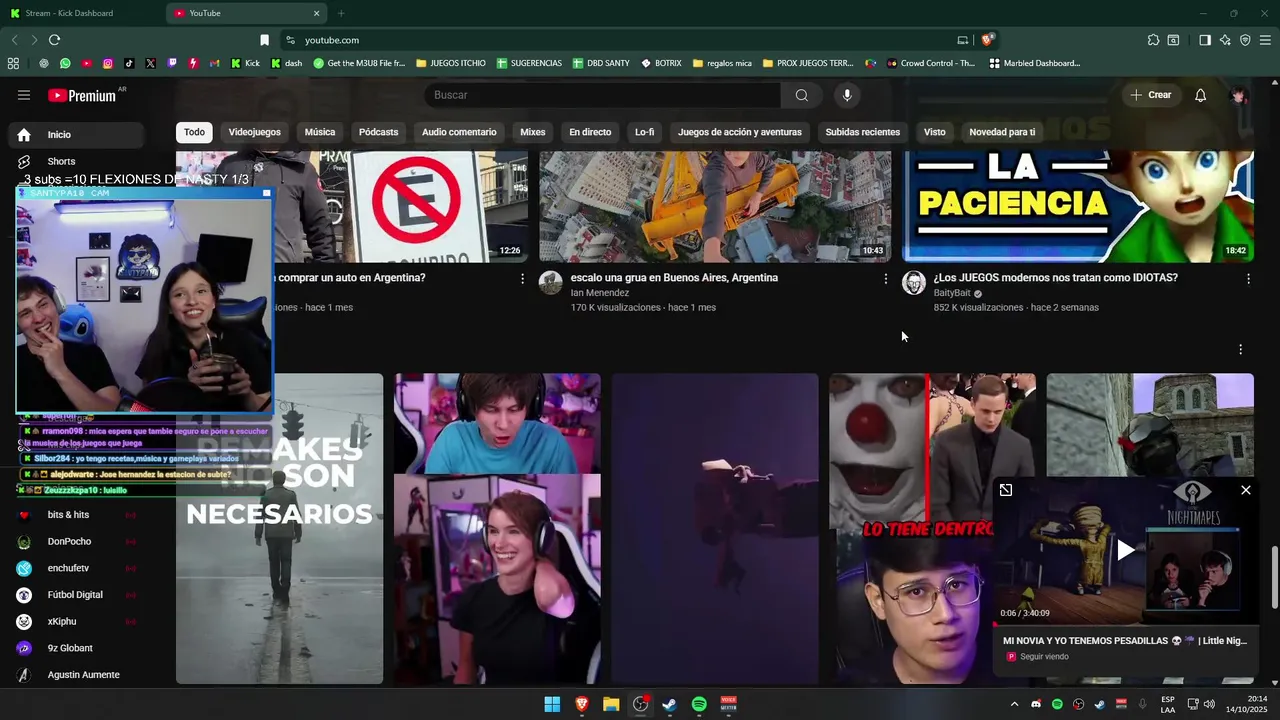Click the YouTube search input field
This screenshot has width=1280, height=720.
(x=603, y=95)
